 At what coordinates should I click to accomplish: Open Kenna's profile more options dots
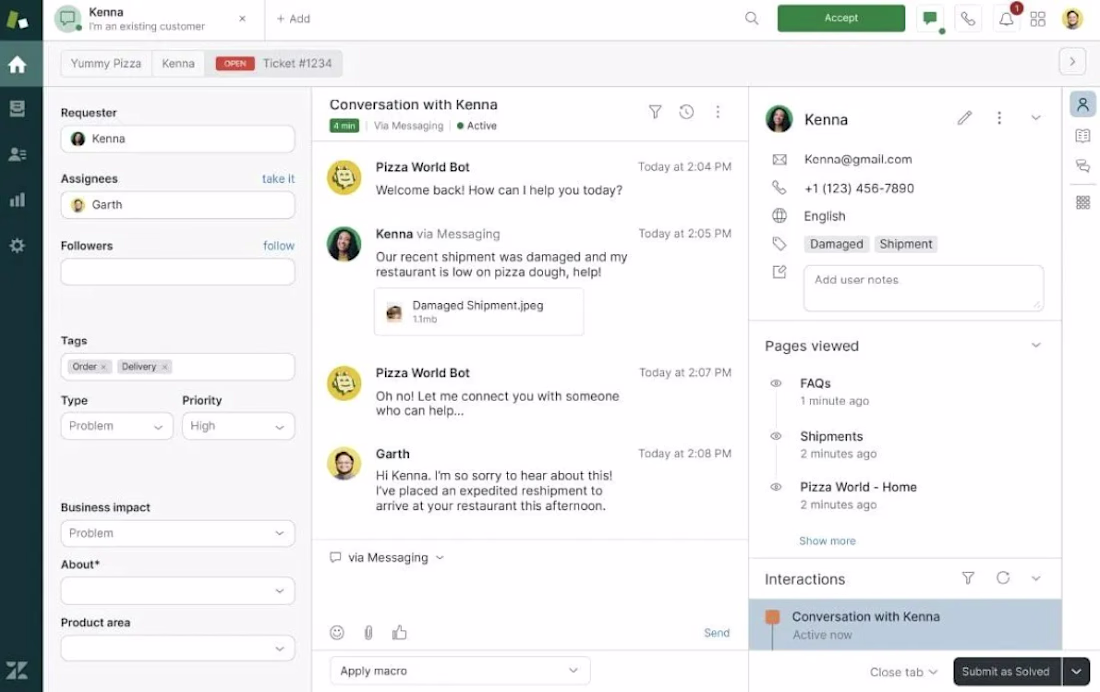pyautogui.click(x=999, y=118)
